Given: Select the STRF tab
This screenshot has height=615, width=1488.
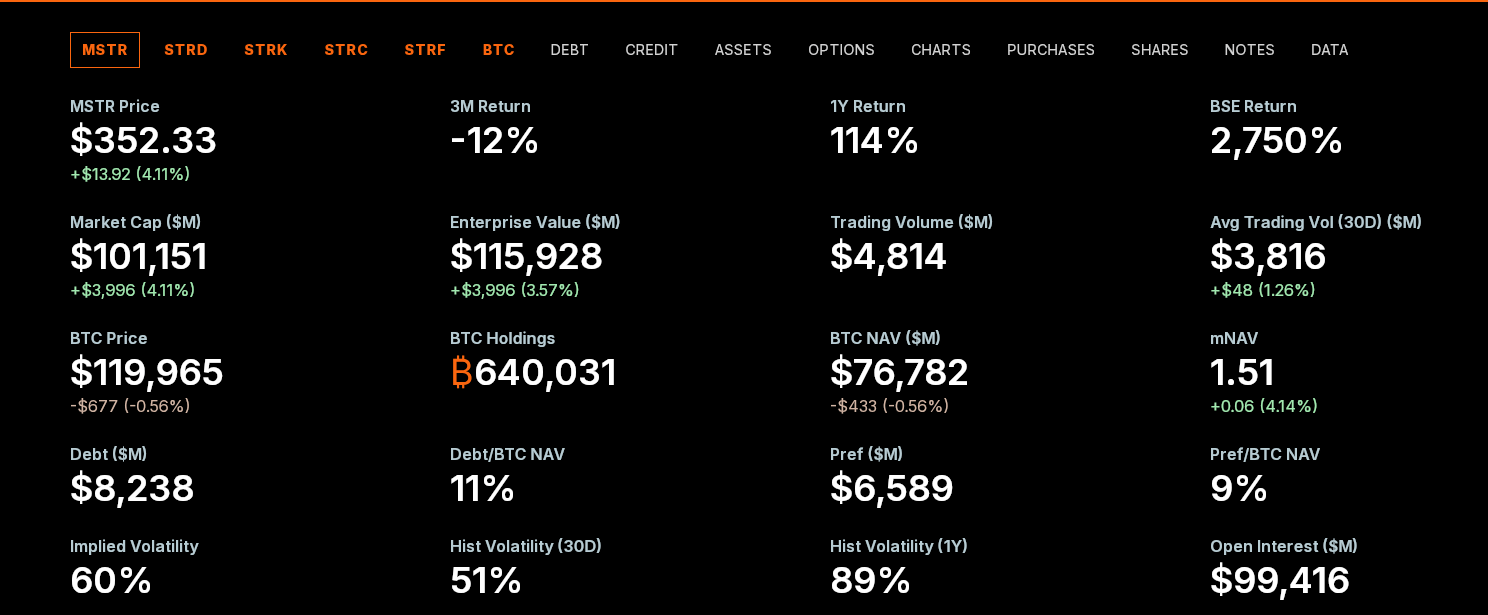Looking at the screenshot, I should [425, 50].
